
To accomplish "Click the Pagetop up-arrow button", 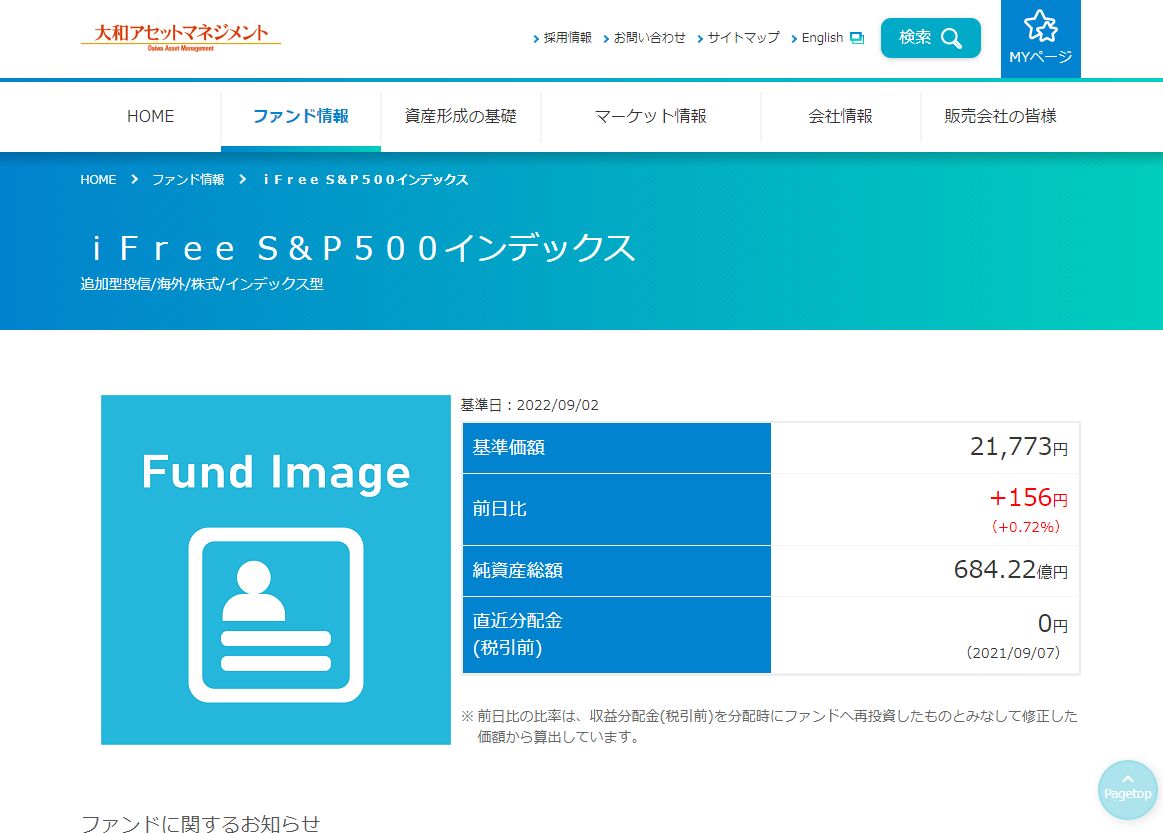I will click(1127, 790).
